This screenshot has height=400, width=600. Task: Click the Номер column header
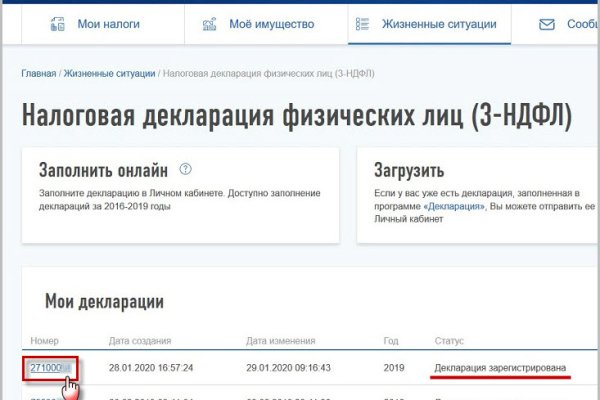(x=45, y=341)
